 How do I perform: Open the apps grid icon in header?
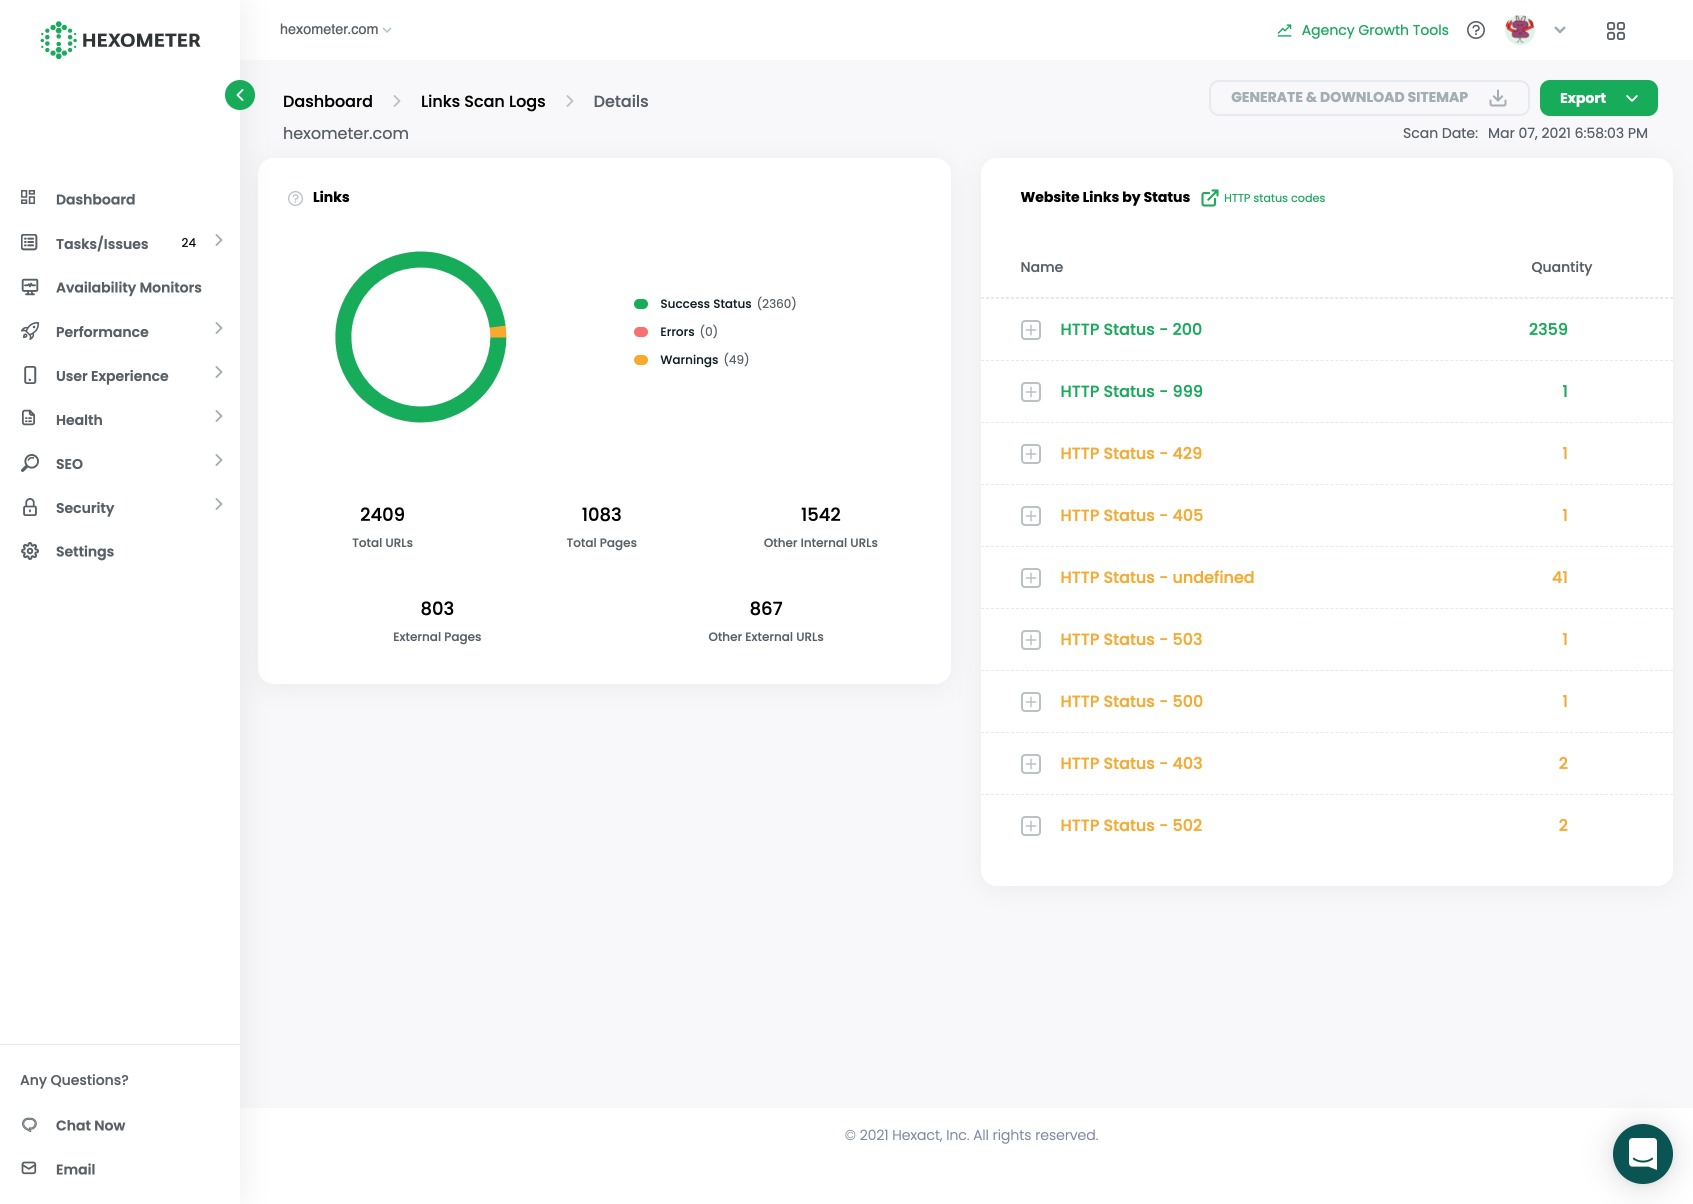click(1616, 31)
